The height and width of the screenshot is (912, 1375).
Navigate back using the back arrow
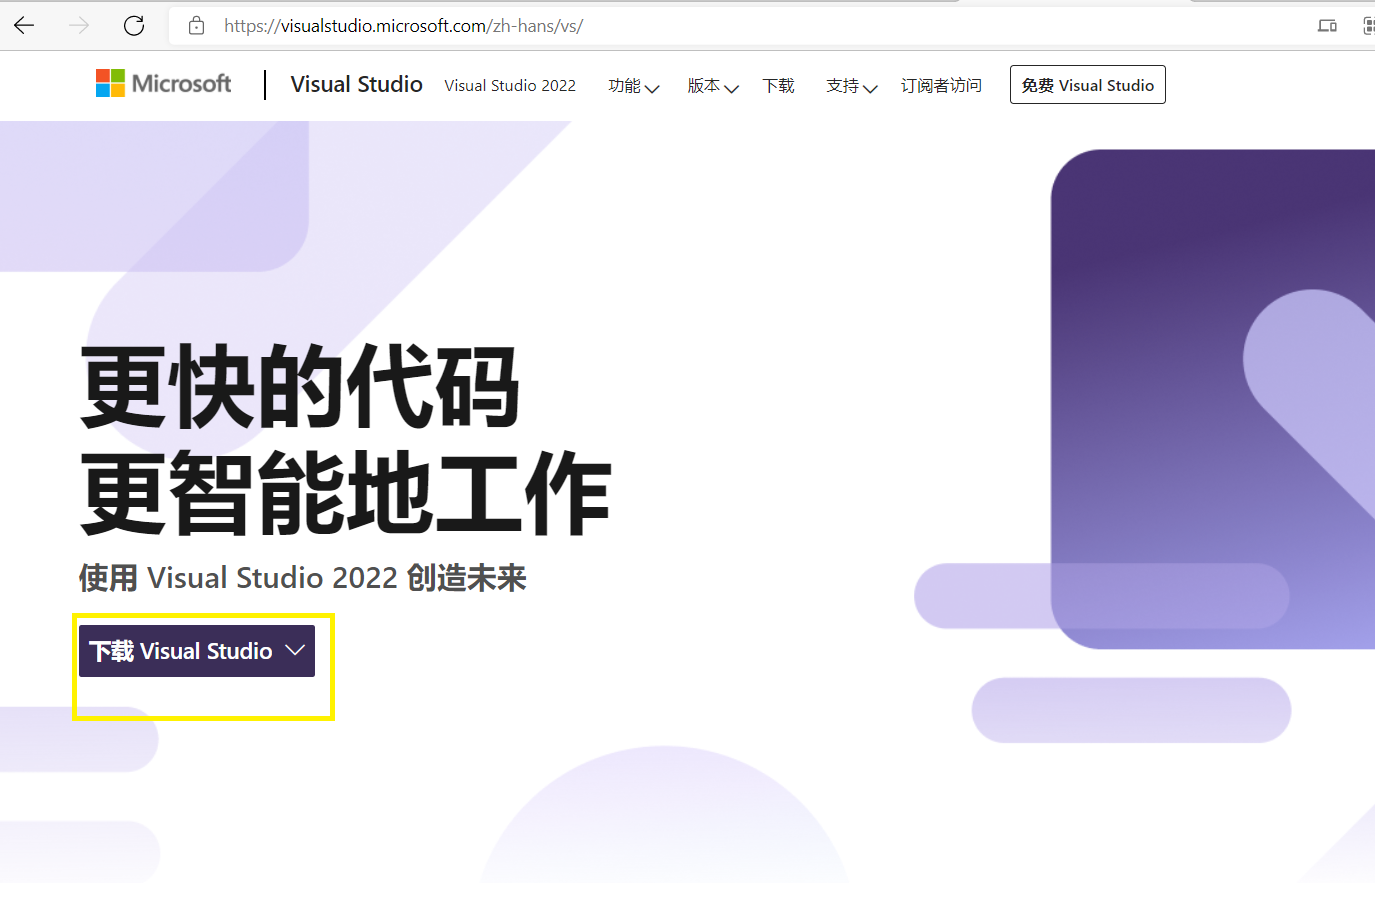(22, 25)
